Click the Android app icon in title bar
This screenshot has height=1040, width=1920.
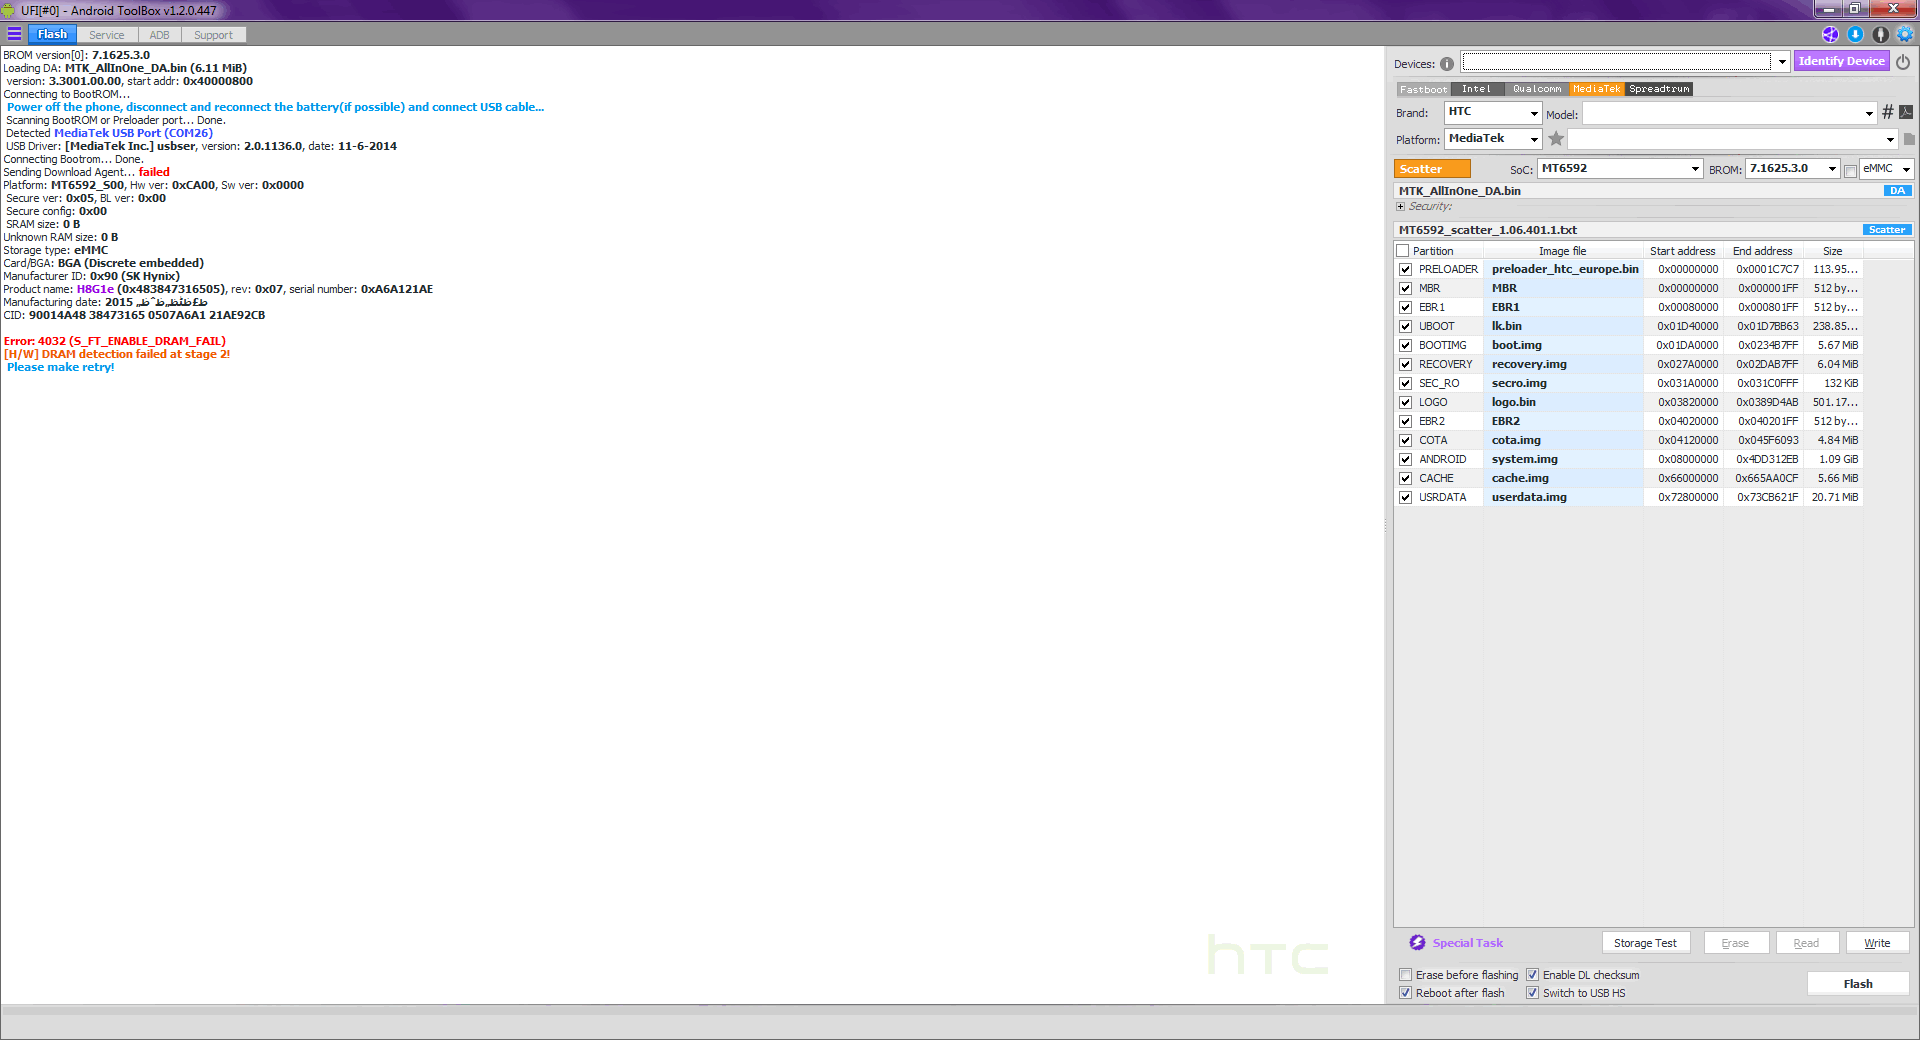pos(10,10)
